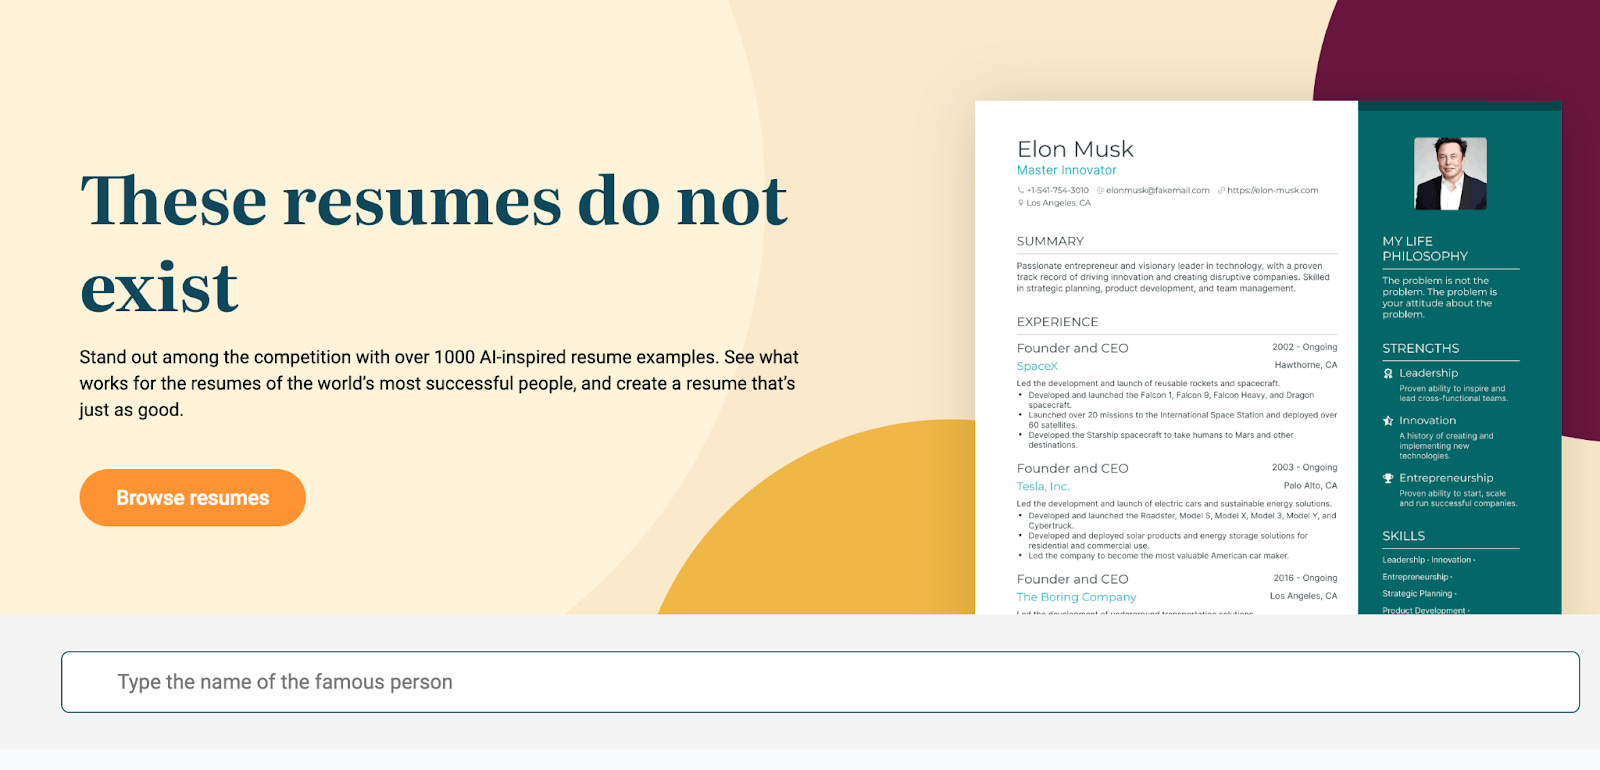The height and width of the screenshot is (770, 1600).
Task: Click the 2016 - Ongoing date text
Action: coord(1305,578)
